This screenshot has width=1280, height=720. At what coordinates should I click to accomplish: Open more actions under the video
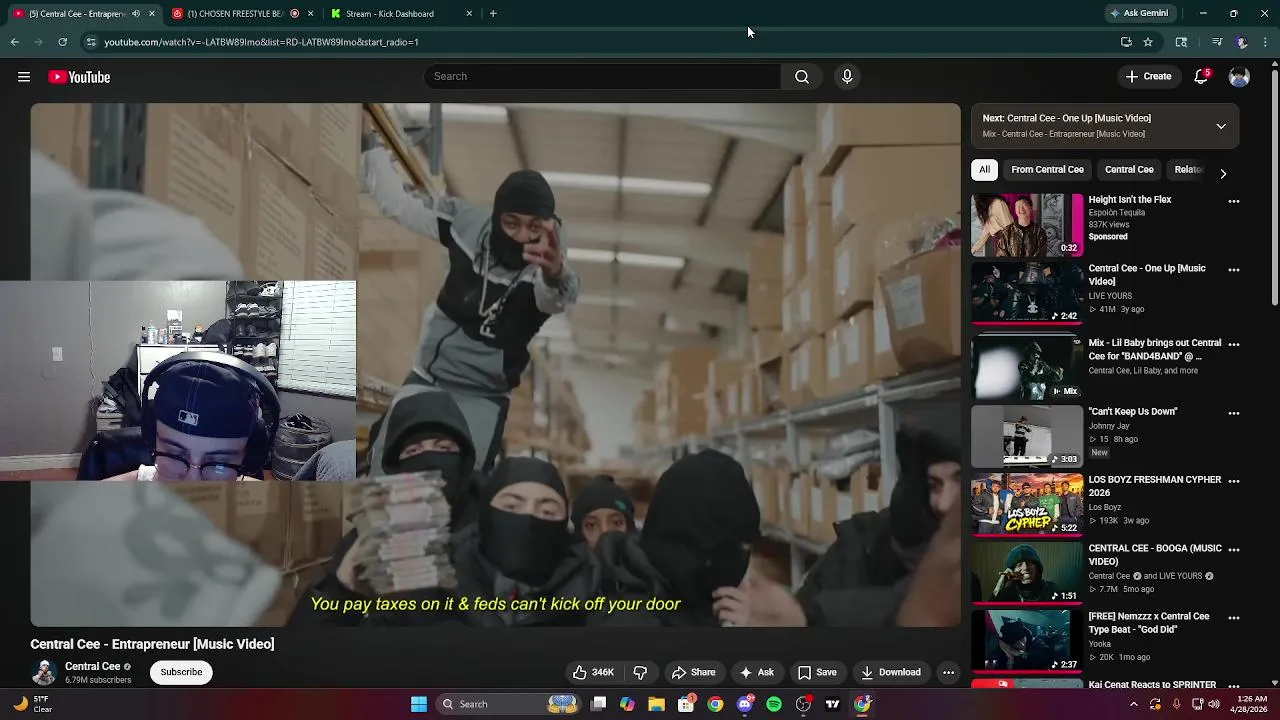[x=948, y=672]
